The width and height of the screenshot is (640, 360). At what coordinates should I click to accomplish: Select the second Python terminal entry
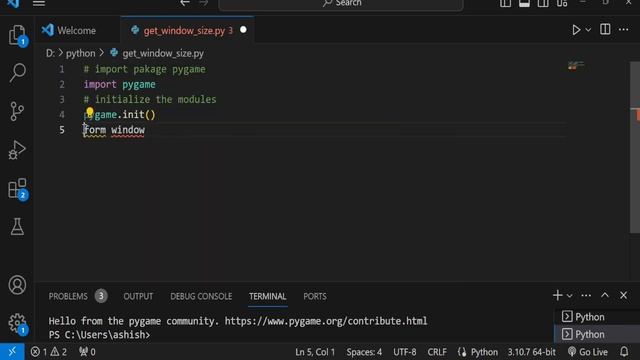(x=597, y=334)
